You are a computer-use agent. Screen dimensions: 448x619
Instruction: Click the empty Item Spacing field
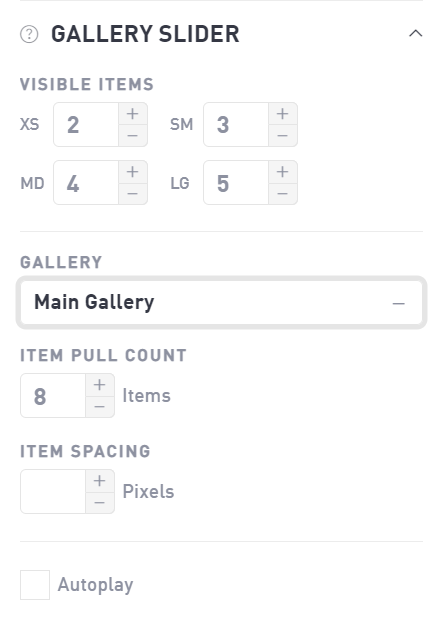53,491
